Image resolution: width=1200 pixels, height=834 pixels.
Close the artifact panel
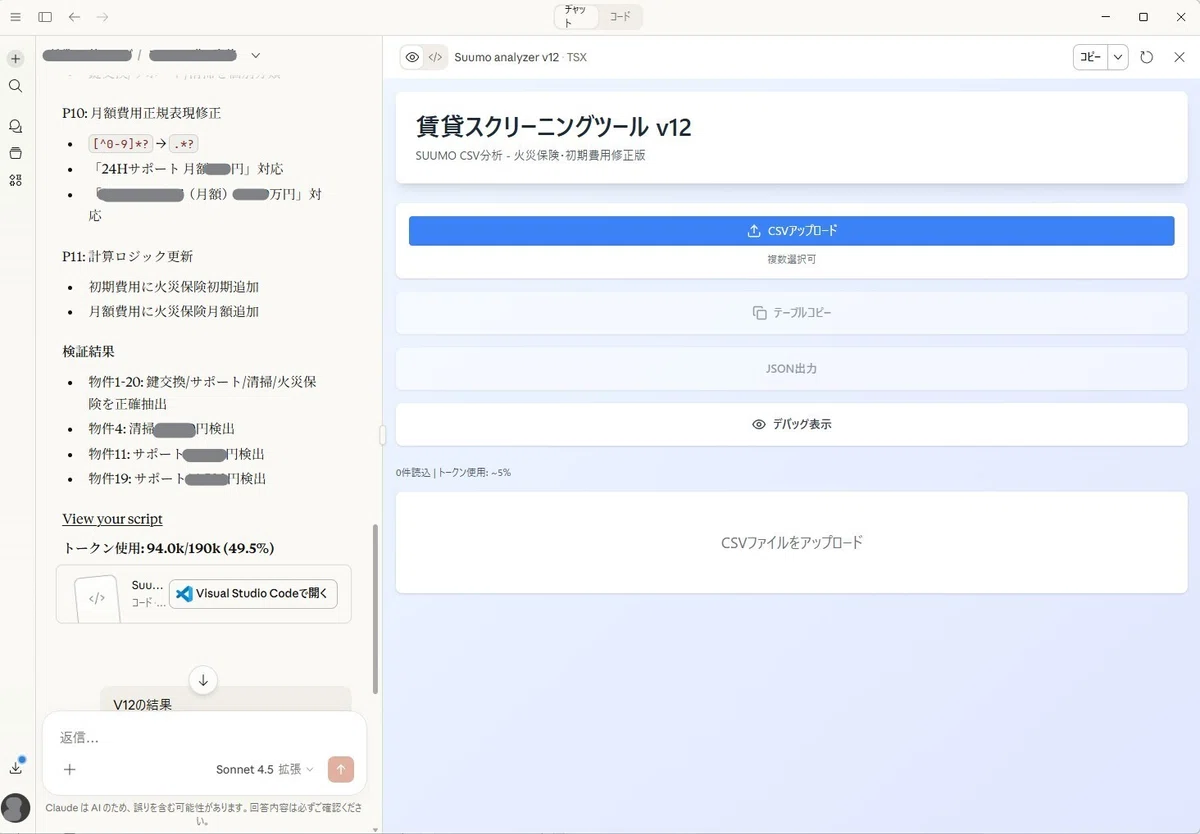(1179, 57)
